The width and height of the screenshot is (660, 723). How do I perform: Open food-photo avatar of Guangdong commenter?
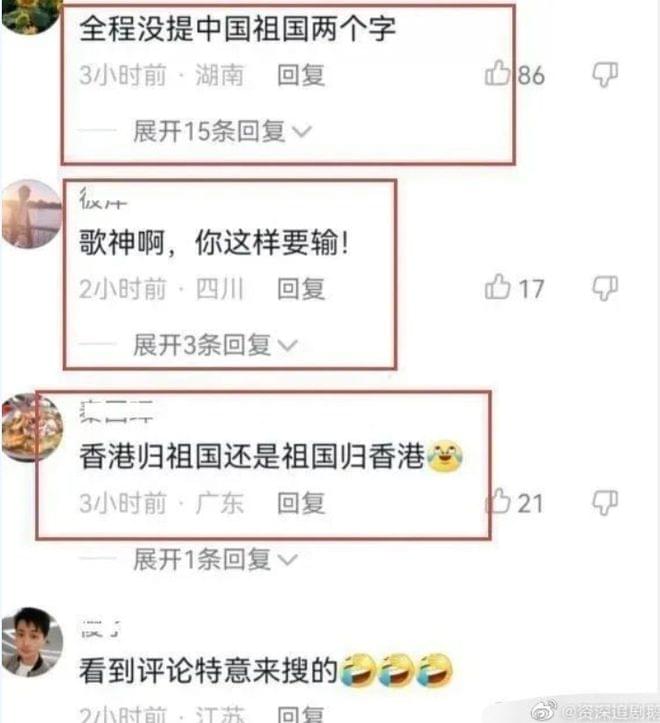(x=31, y=428)
